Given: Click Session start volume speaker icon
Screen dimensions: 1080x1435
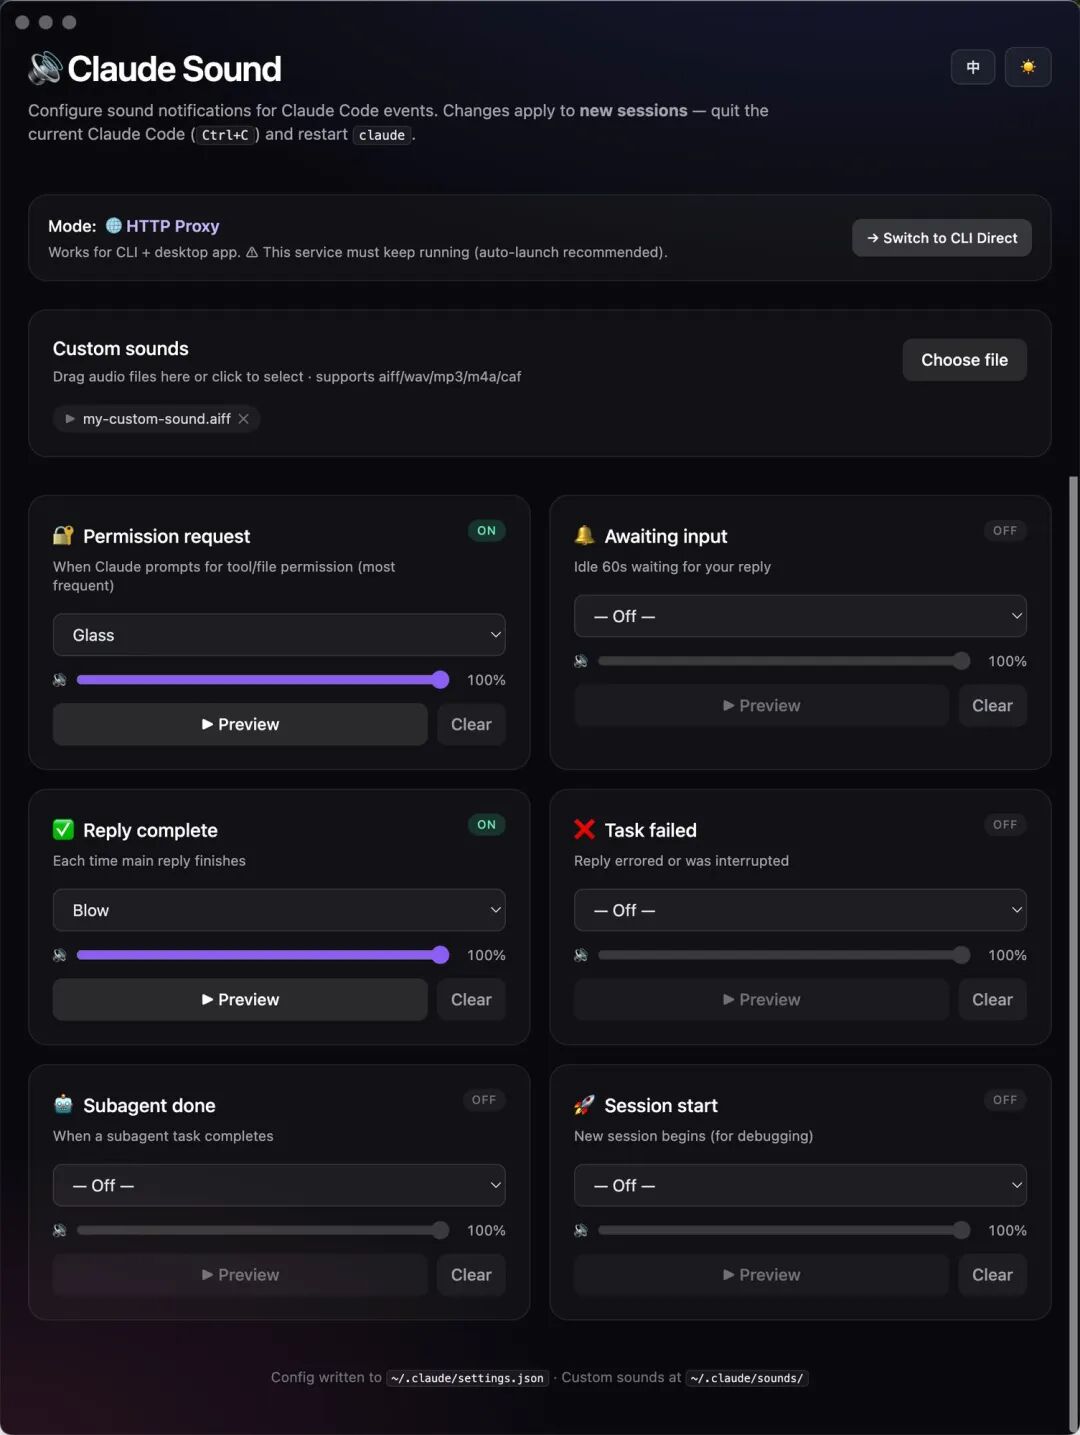Looking at the screenshot, I should pos(581,1230).
